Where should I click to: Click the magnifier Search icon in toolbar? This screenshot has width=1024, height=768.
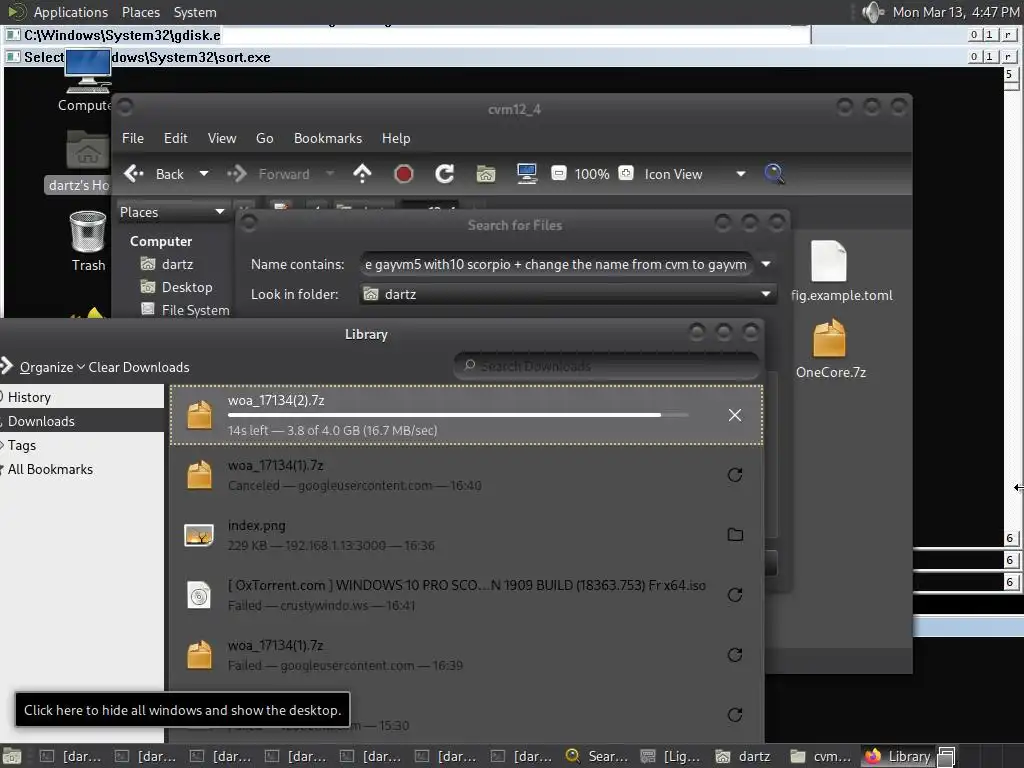[774, 174]
